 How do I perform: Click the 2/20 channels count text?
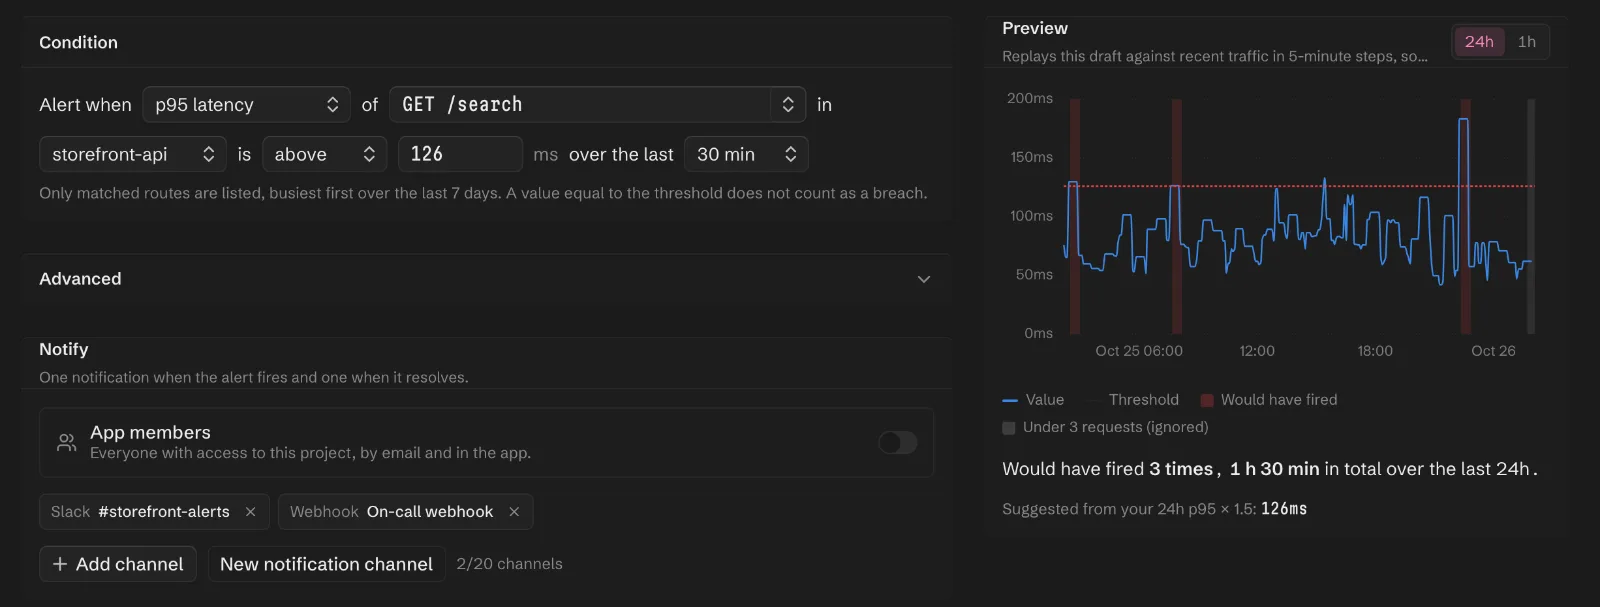point(509,564)
